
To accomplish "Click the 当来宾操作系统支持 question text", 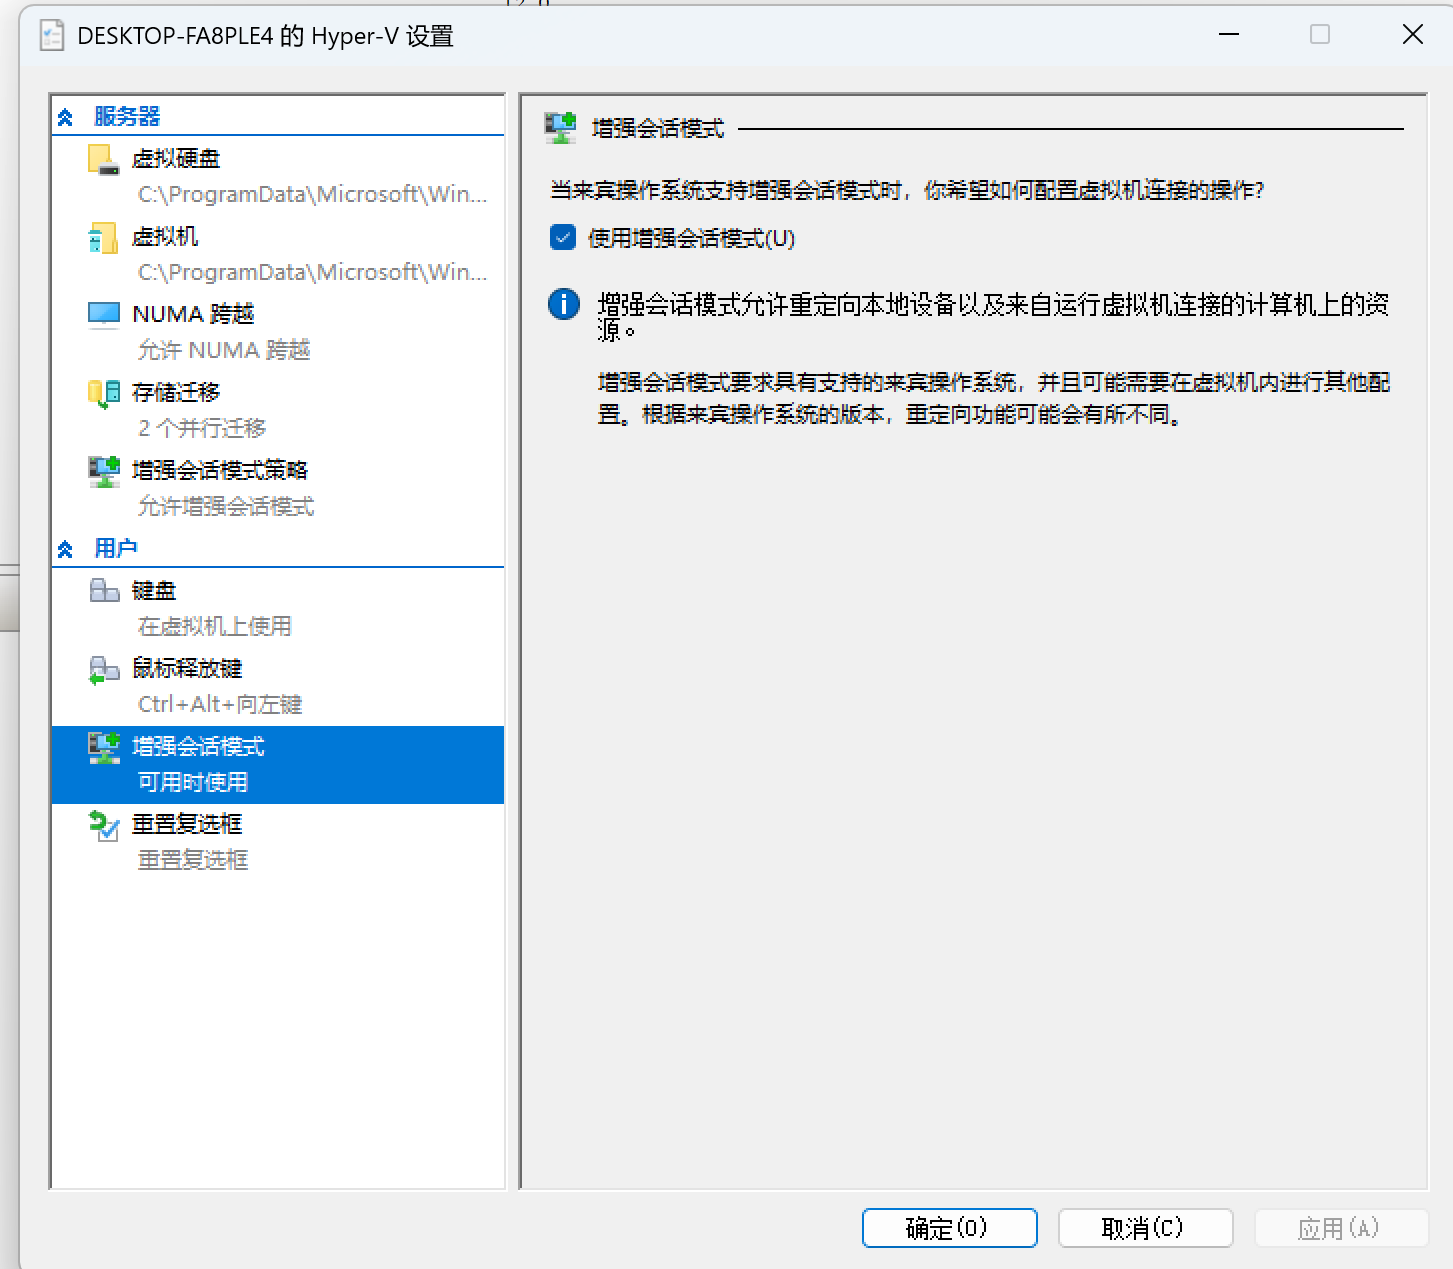I will [907, 190].
